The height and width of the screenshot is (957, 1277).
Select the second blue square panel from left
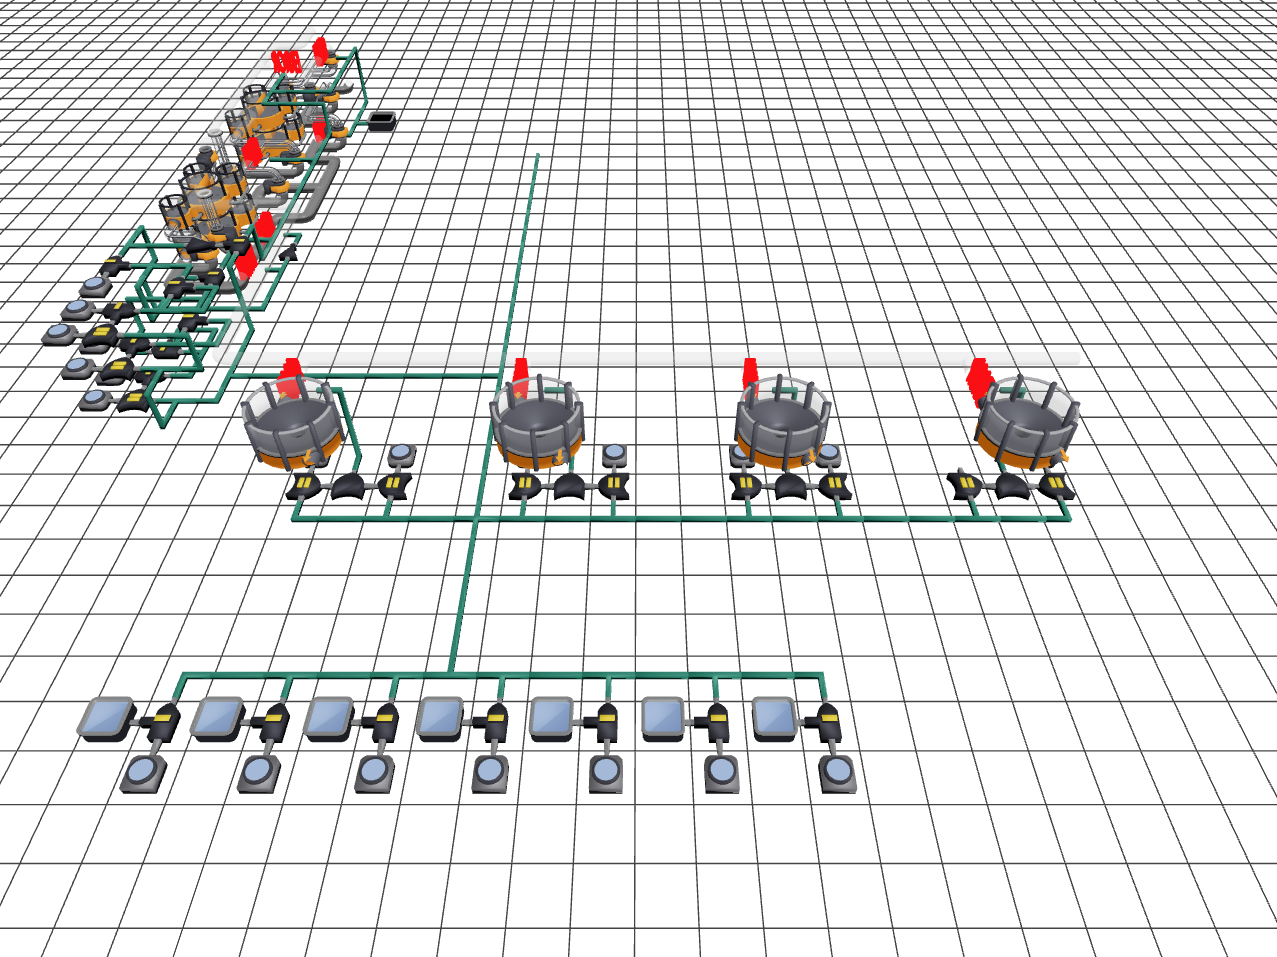click(218, 718)
